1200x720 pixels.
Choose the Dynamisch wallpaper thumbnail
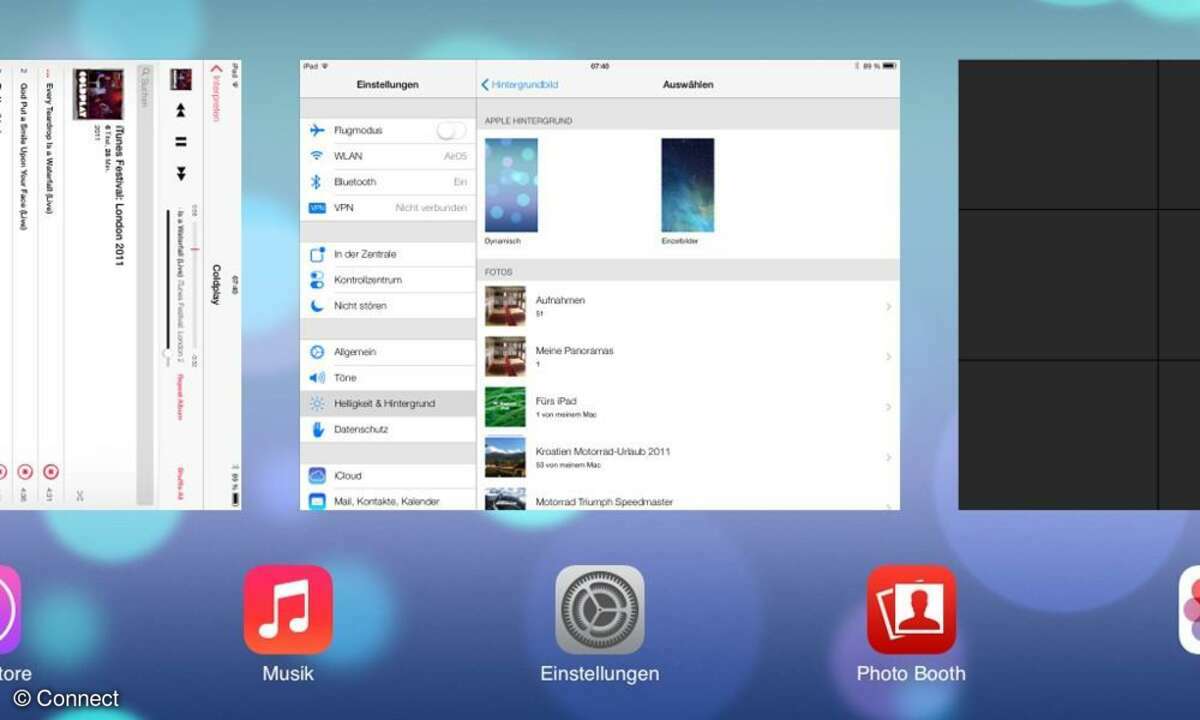[511, 185]
